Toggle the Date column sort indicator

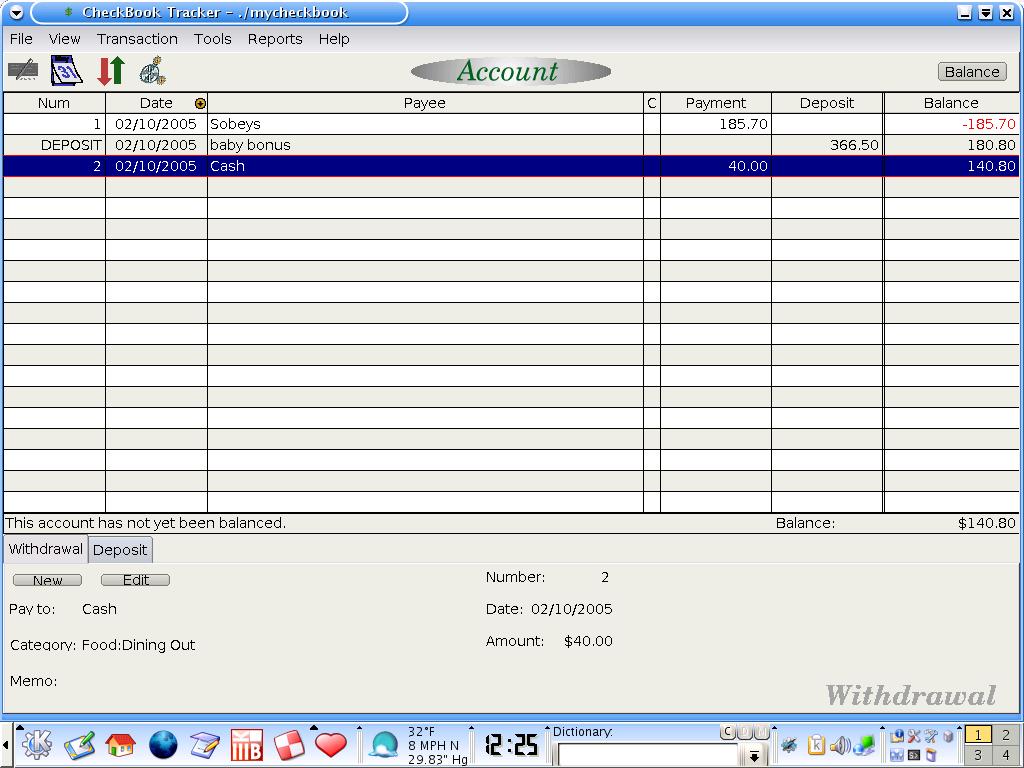tap(200, 103)
